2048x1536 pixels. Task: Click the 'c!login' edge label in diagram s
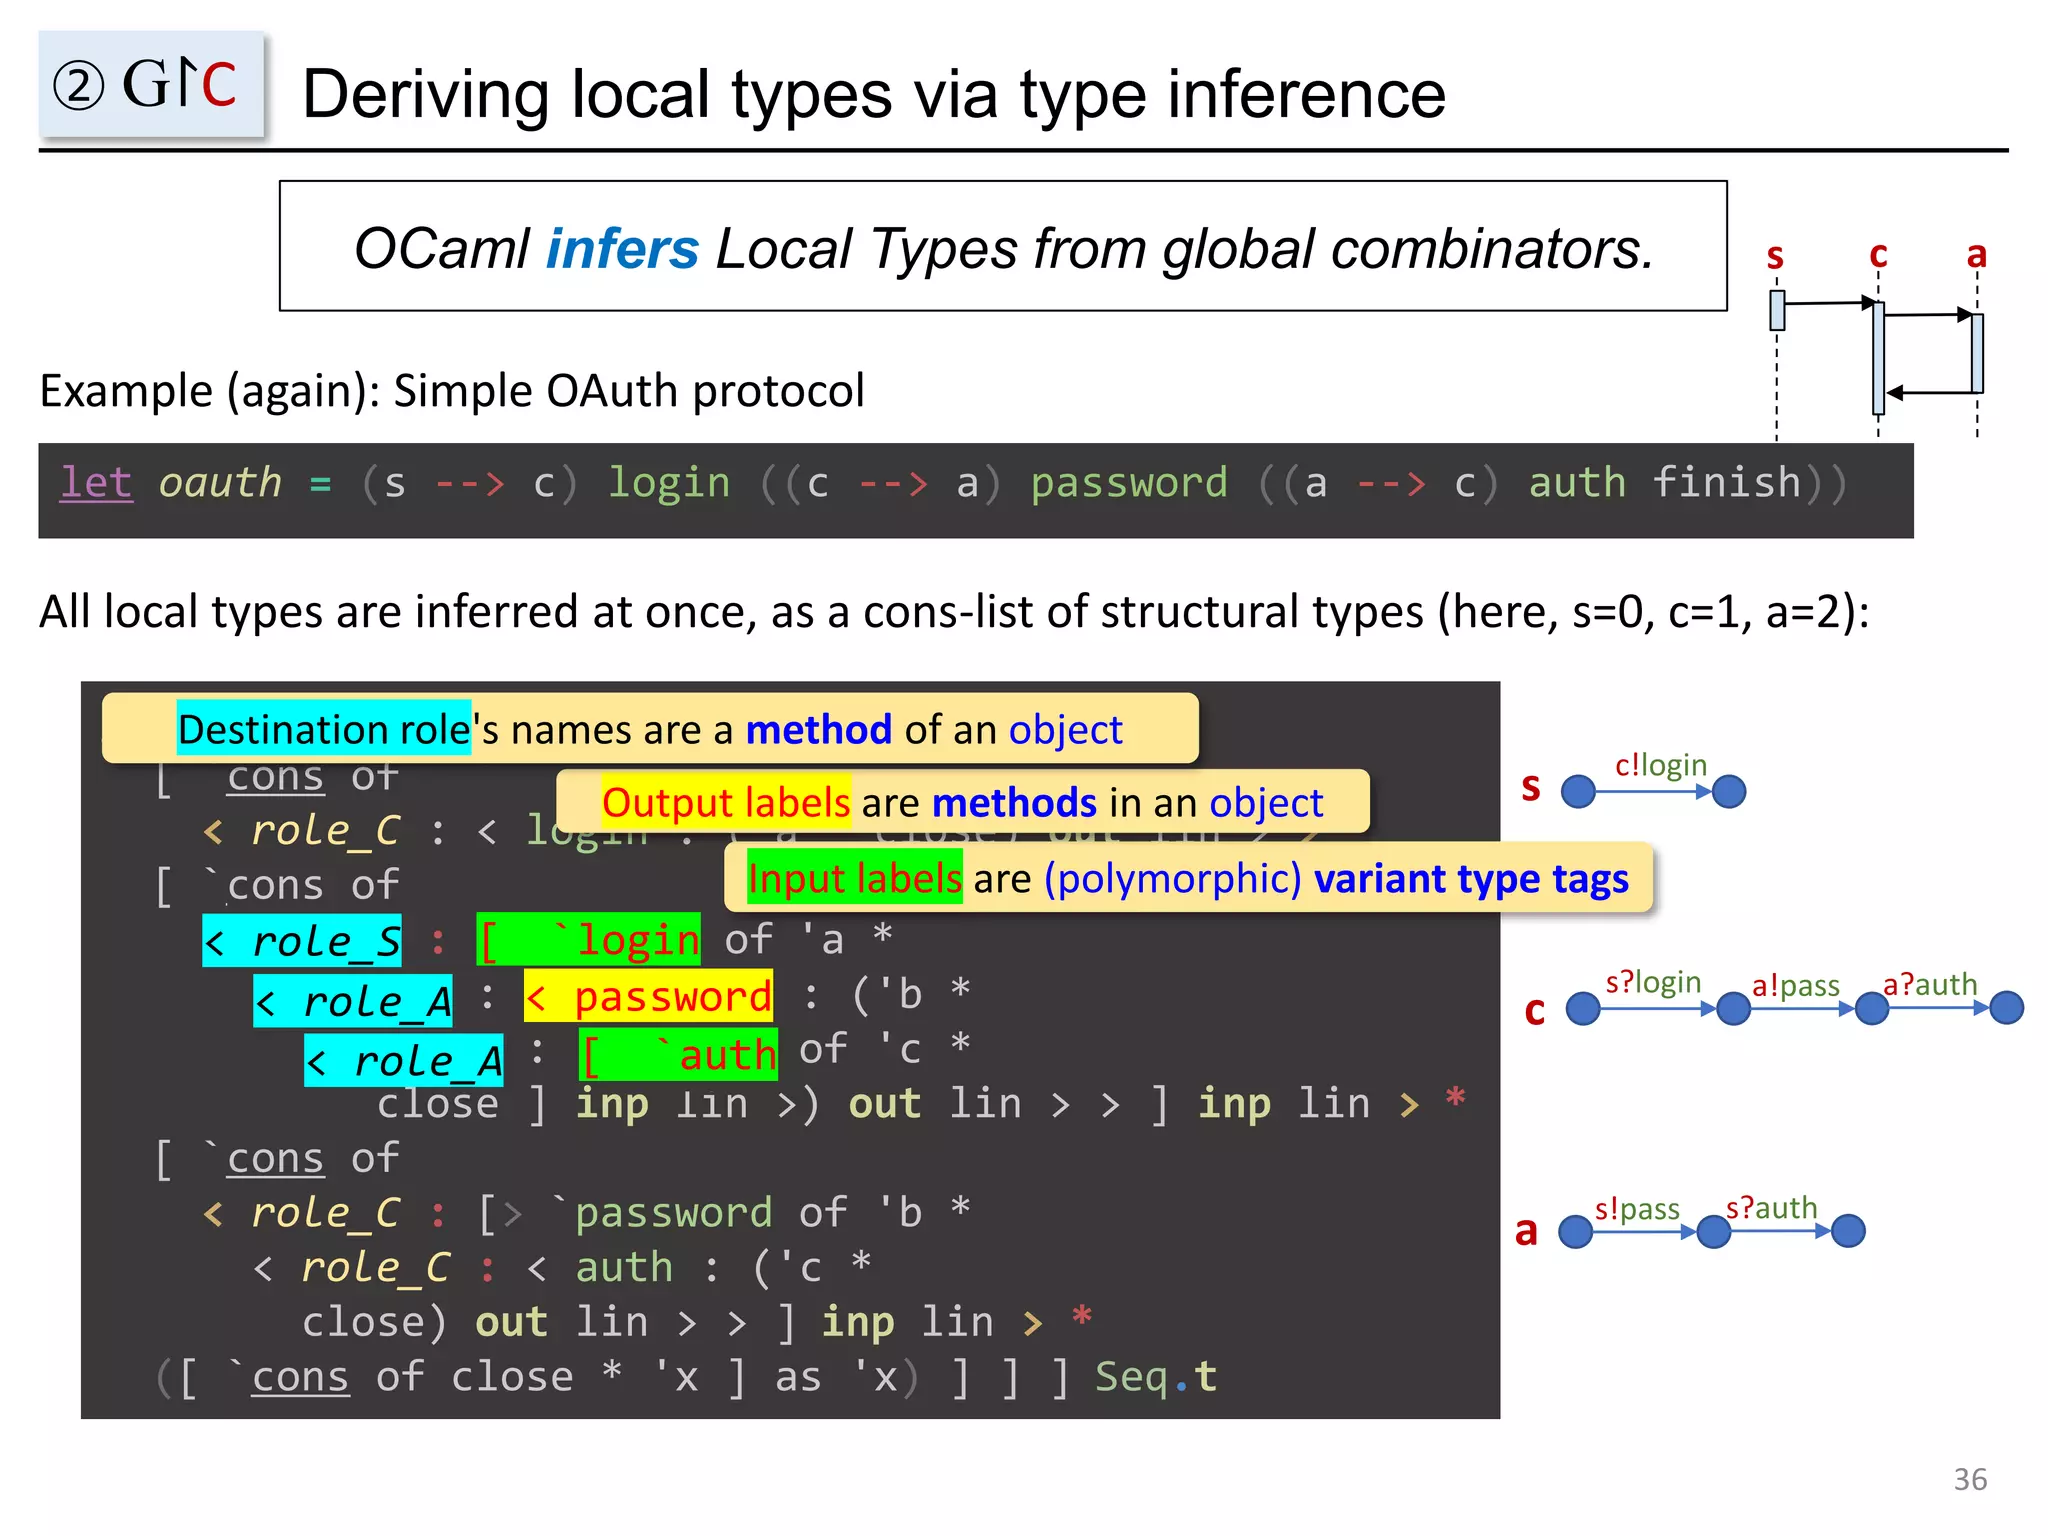[x=1660, y=765]
